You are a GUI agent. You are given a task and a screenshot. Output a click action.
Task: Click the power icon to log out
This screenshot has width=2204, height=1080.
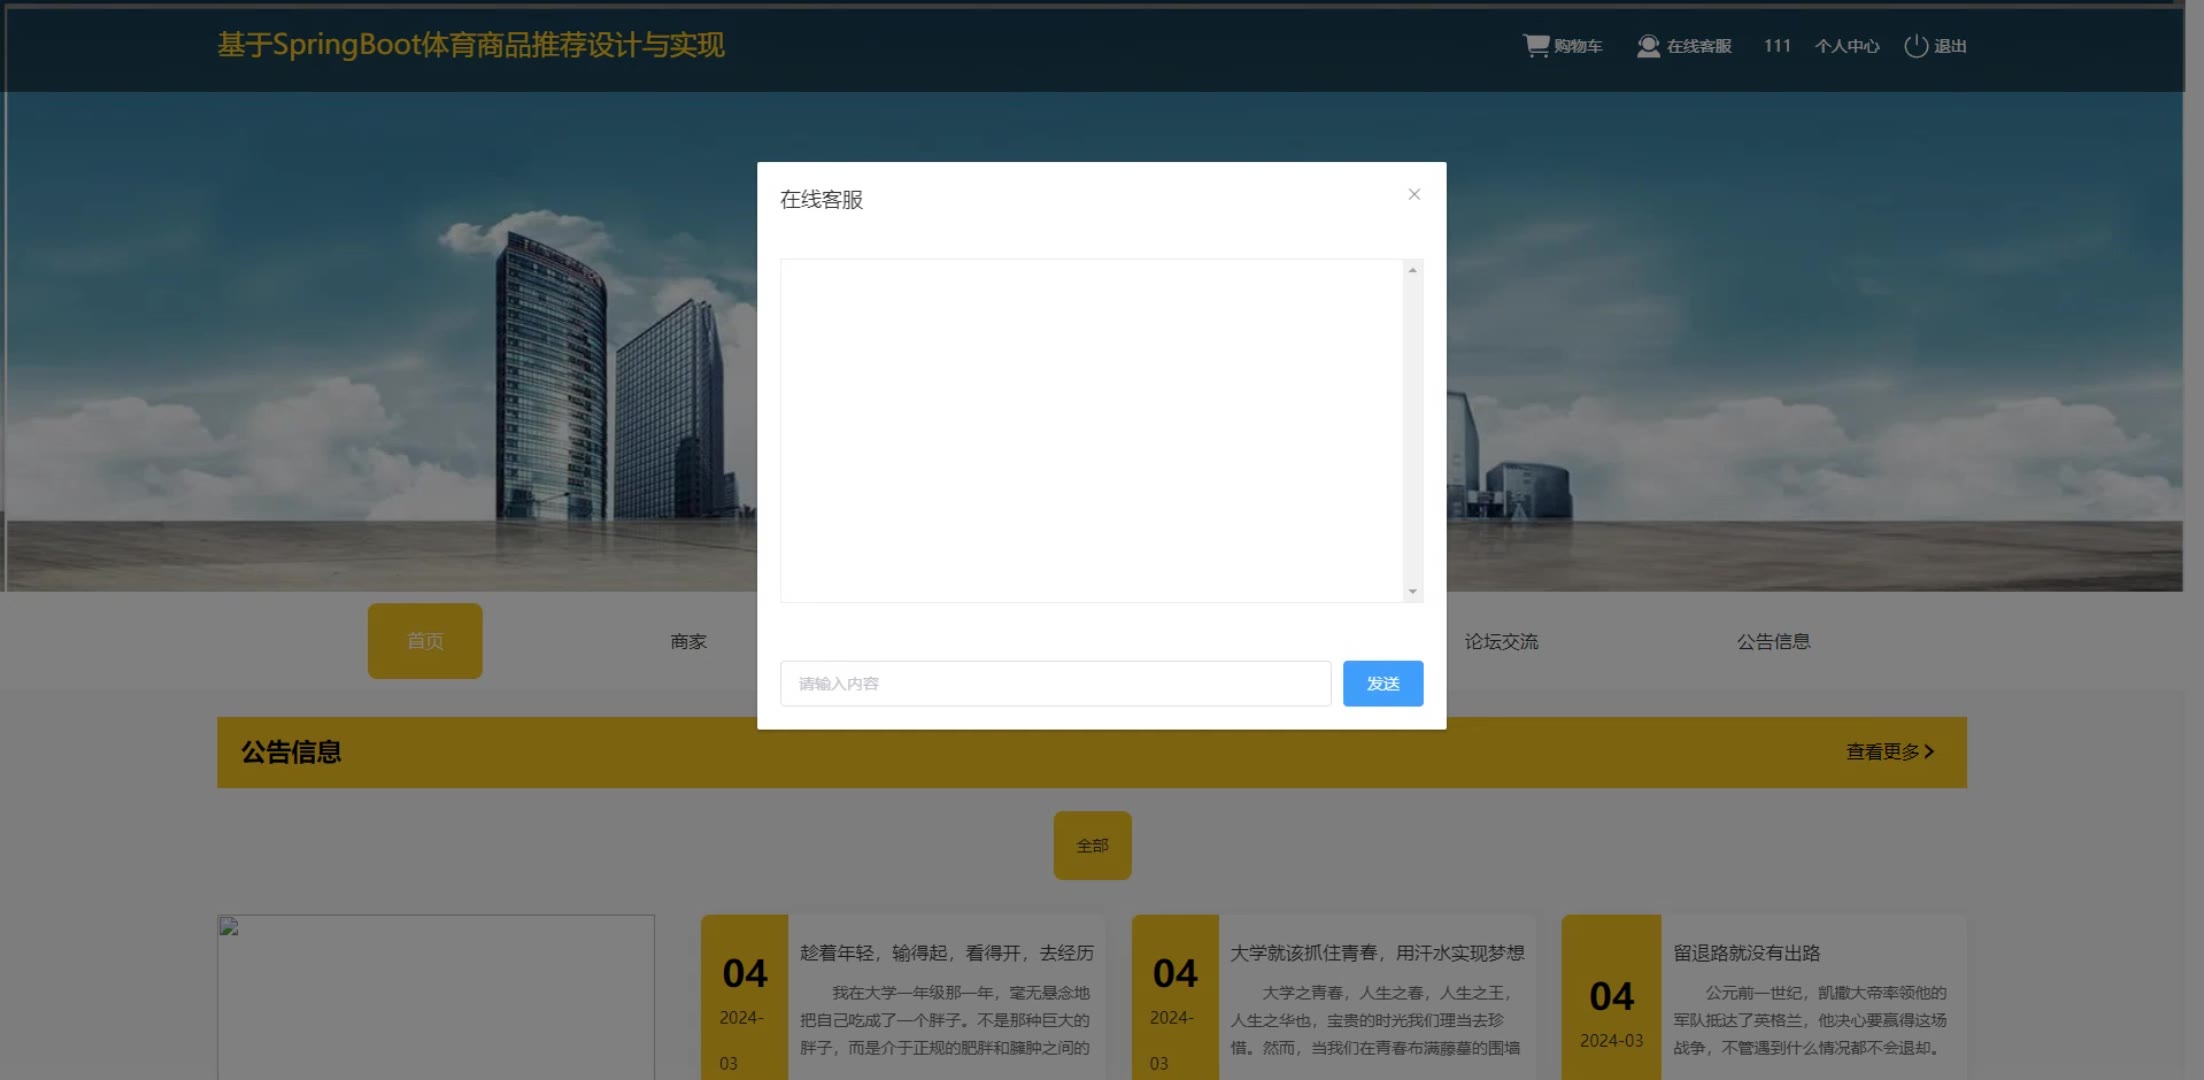coord(1915,46)
